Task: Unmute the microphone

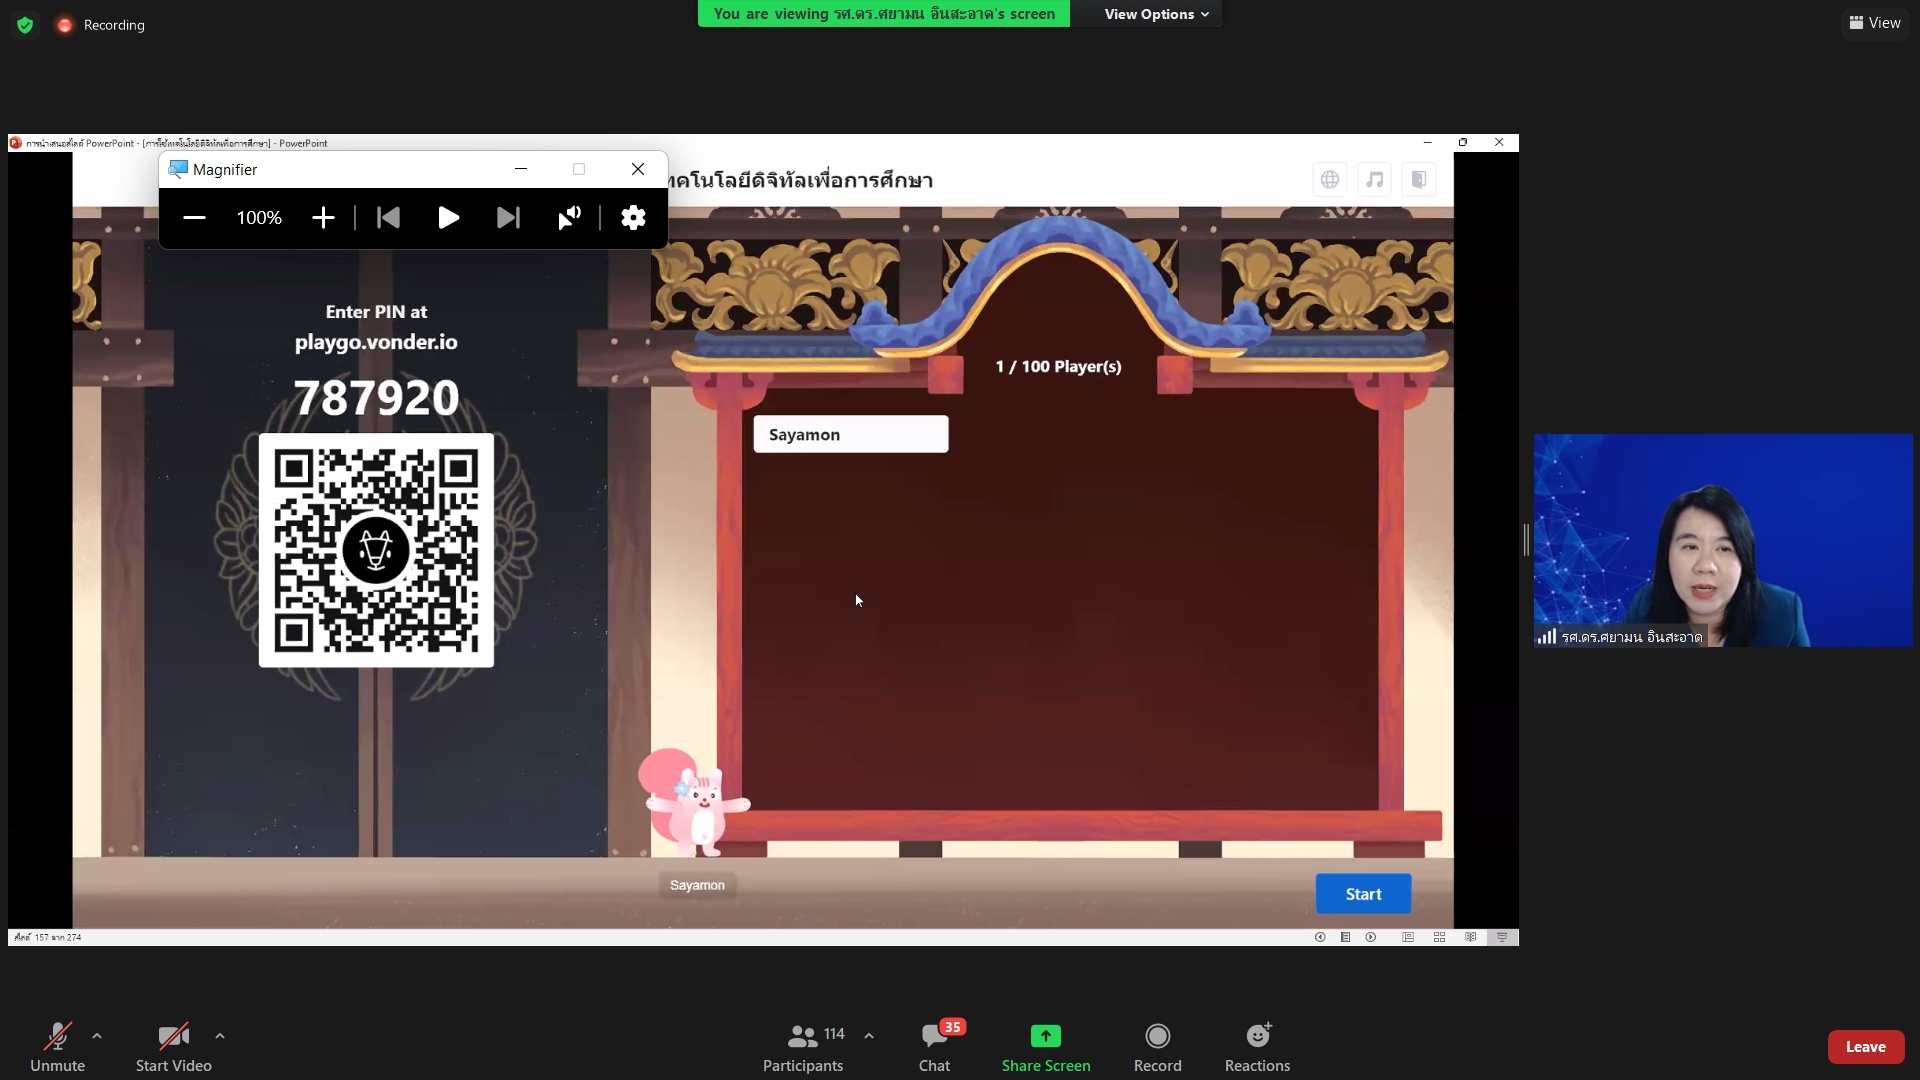Action: click(x=57, y=1046)
